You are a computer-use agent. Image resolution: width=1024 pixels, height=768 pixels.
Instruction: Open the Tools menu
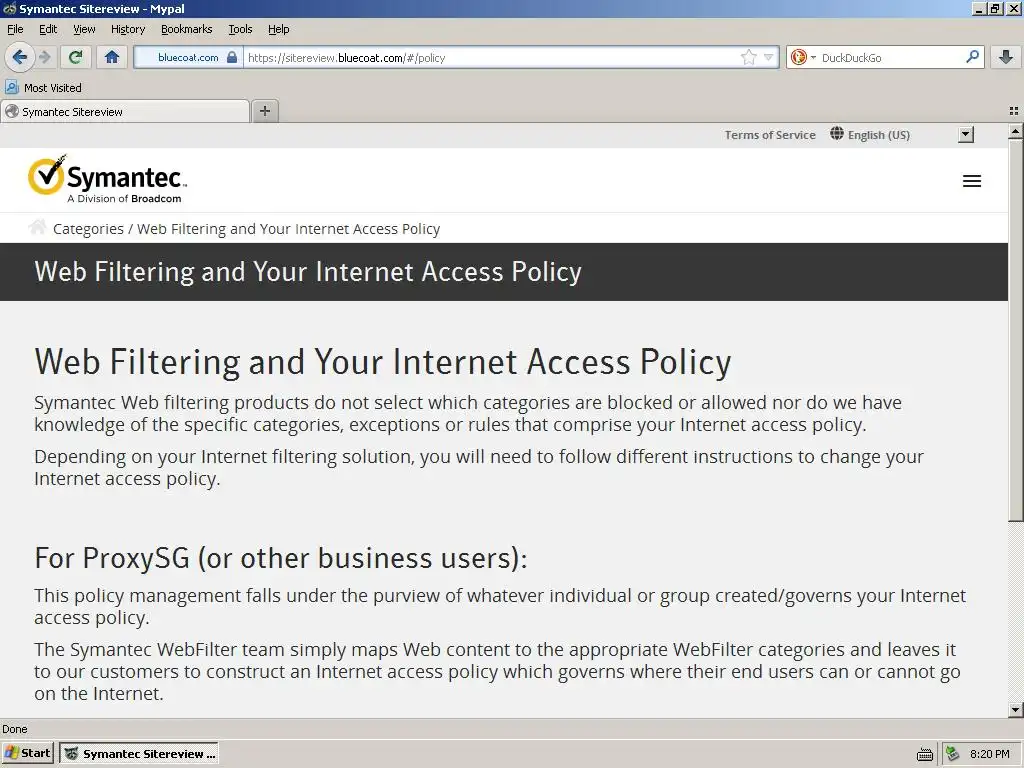coord(240,29)
